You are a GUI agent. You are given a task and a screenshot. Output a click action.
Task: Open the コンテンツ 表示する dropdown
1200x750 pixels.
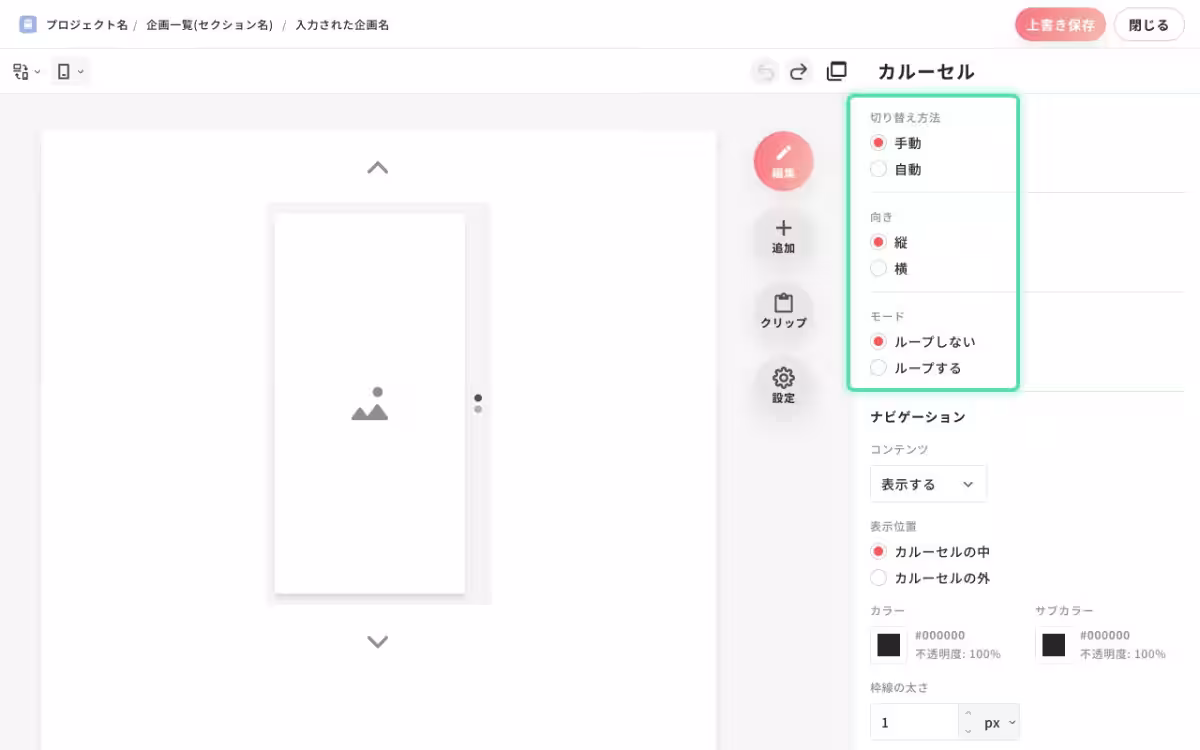[928, 483]
